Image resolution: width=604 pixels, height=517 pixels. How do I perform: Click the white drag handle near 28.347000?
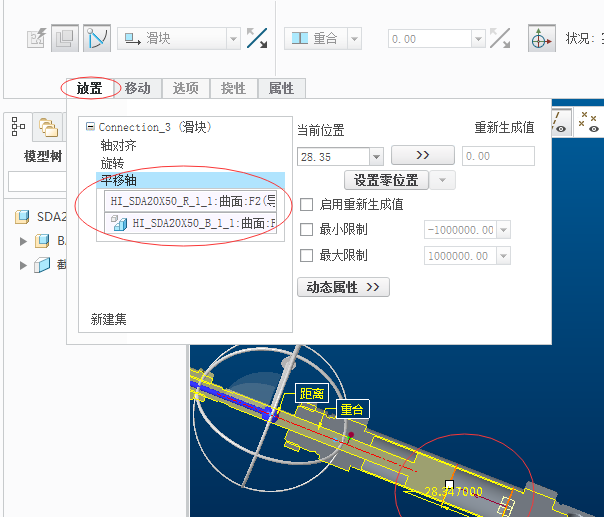(x=449, y=484)
